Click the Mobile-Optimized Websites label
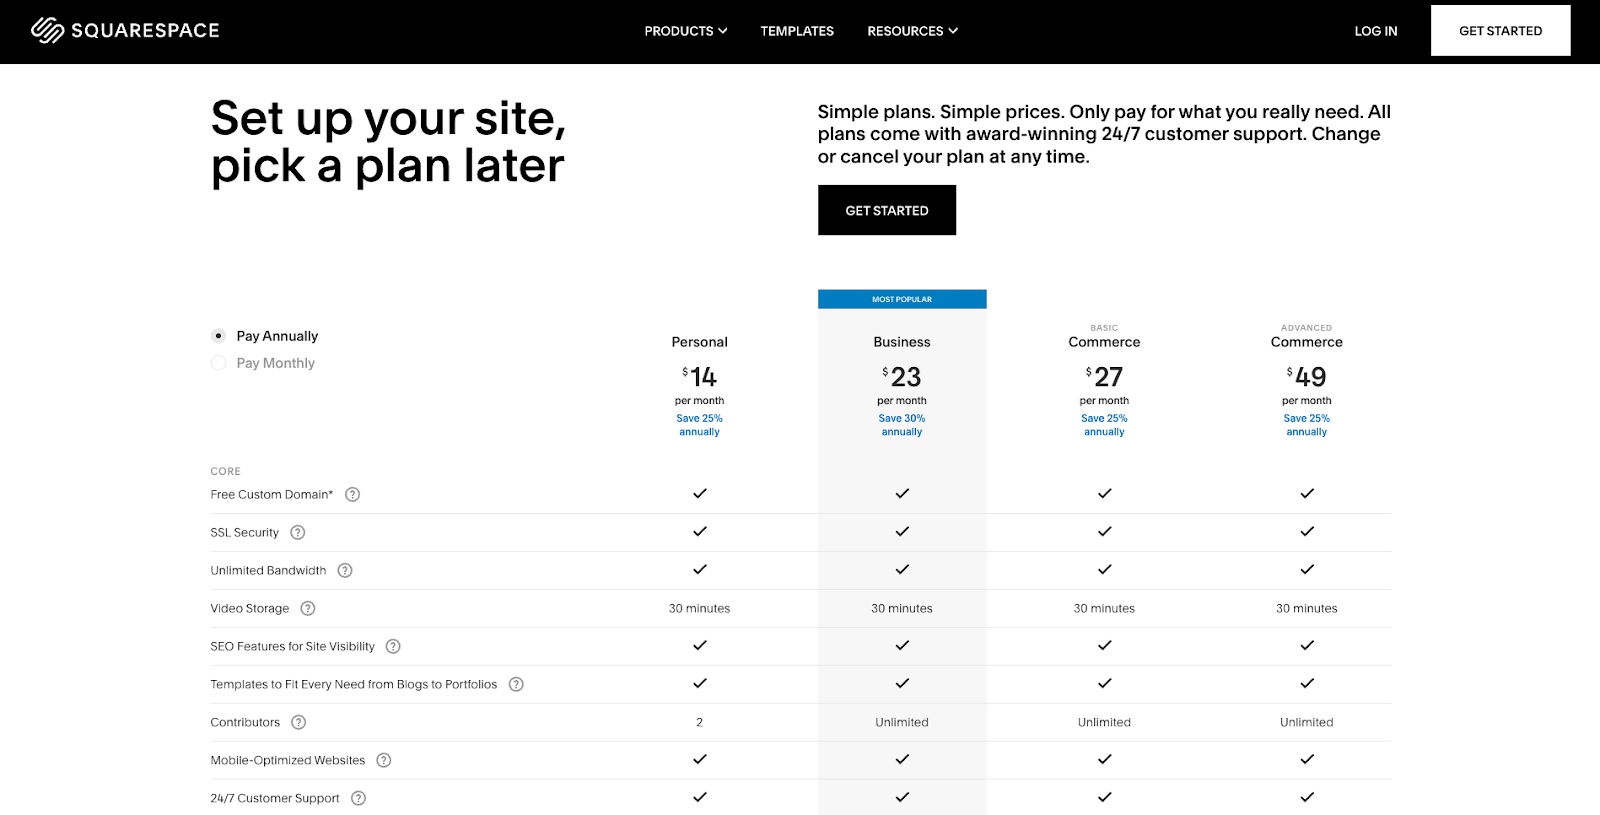The image size is (1600, 815). (x=288, y=760)
